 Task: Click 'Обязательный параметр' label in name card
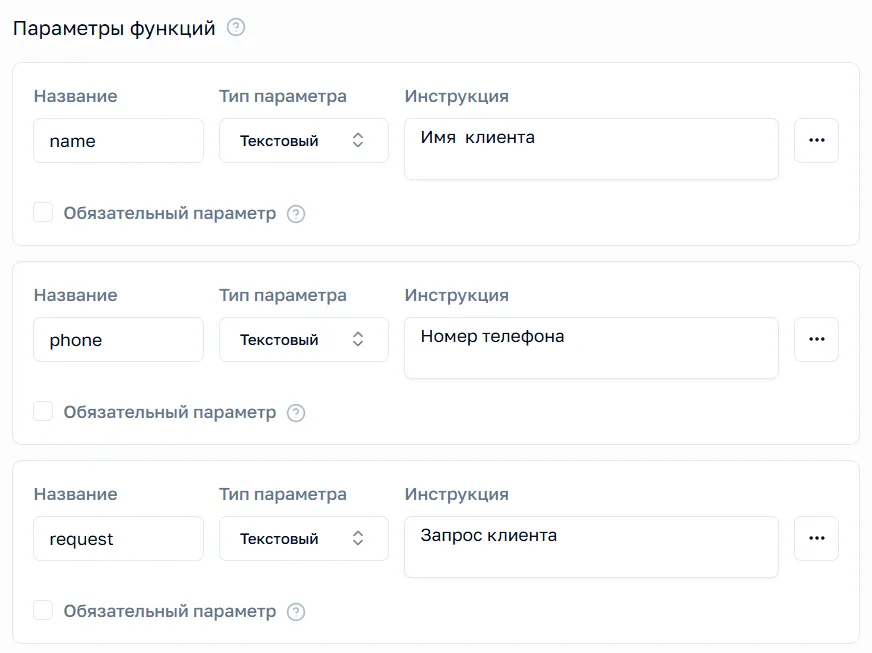point(170,213)
